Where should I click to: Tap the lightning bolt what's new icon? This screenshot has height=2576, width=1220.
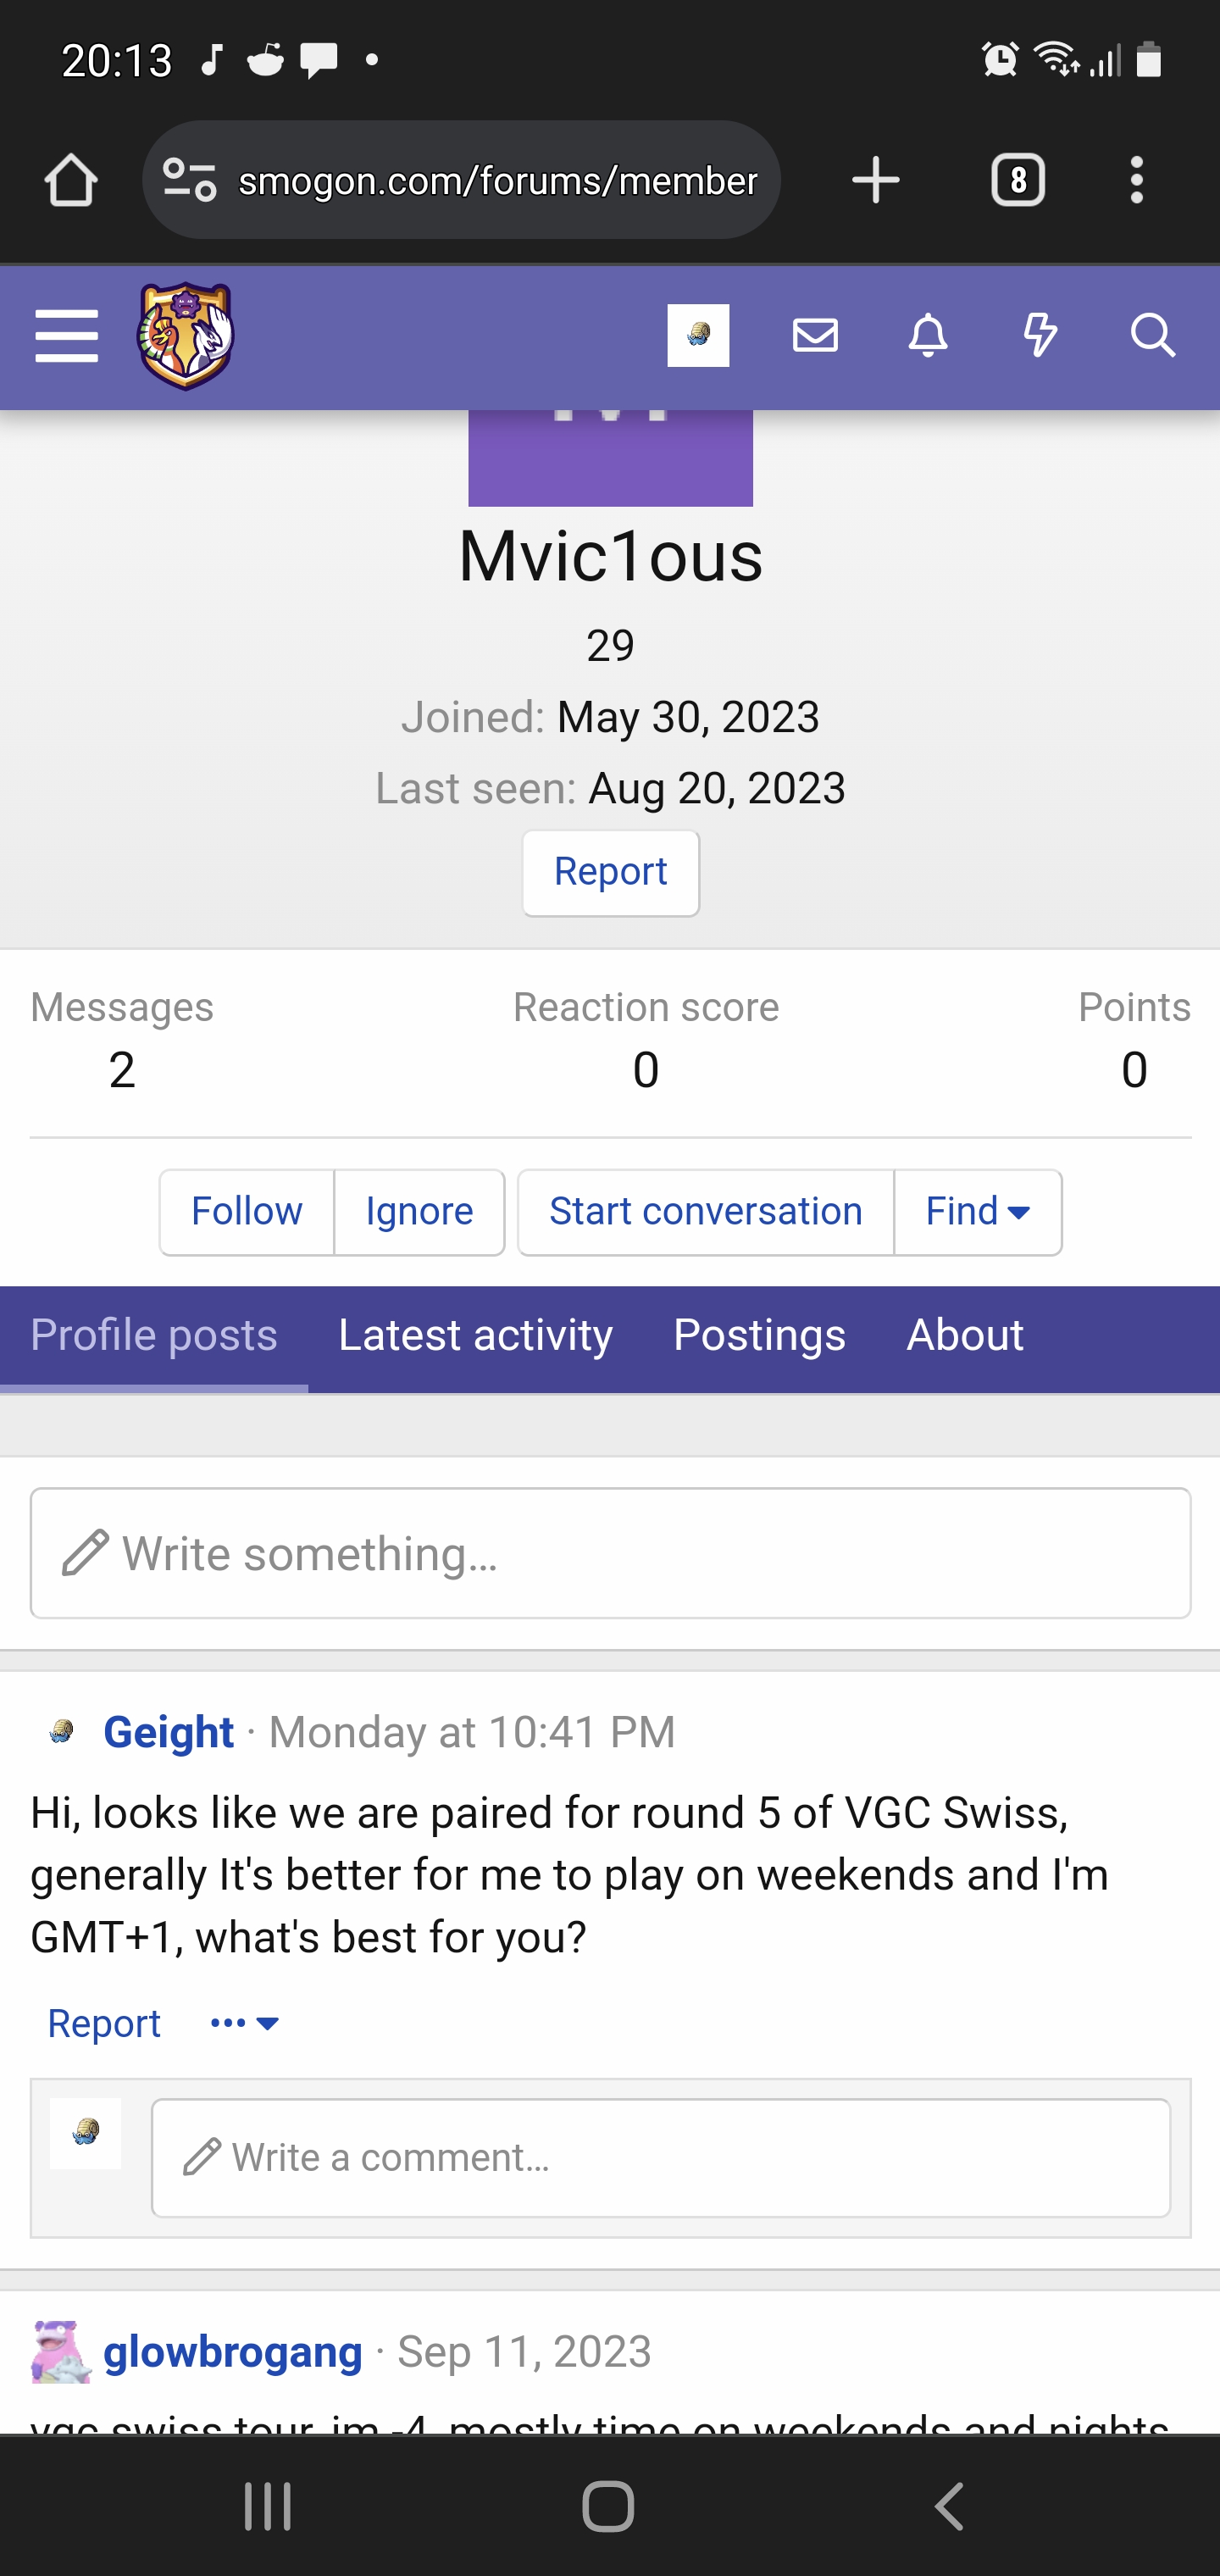click(1040, 336)
